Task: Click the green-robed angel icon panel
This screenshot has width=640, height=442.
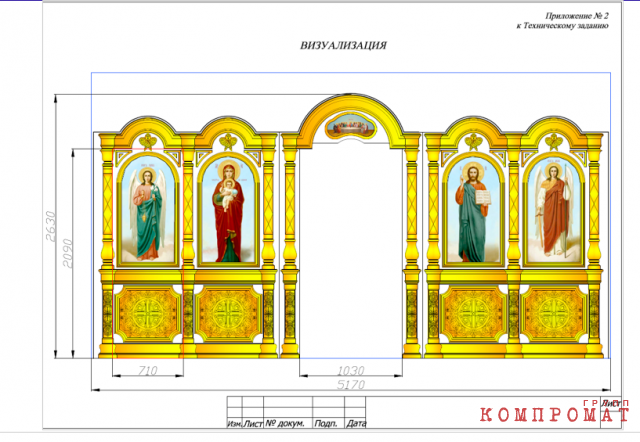Action: point(148,210)
